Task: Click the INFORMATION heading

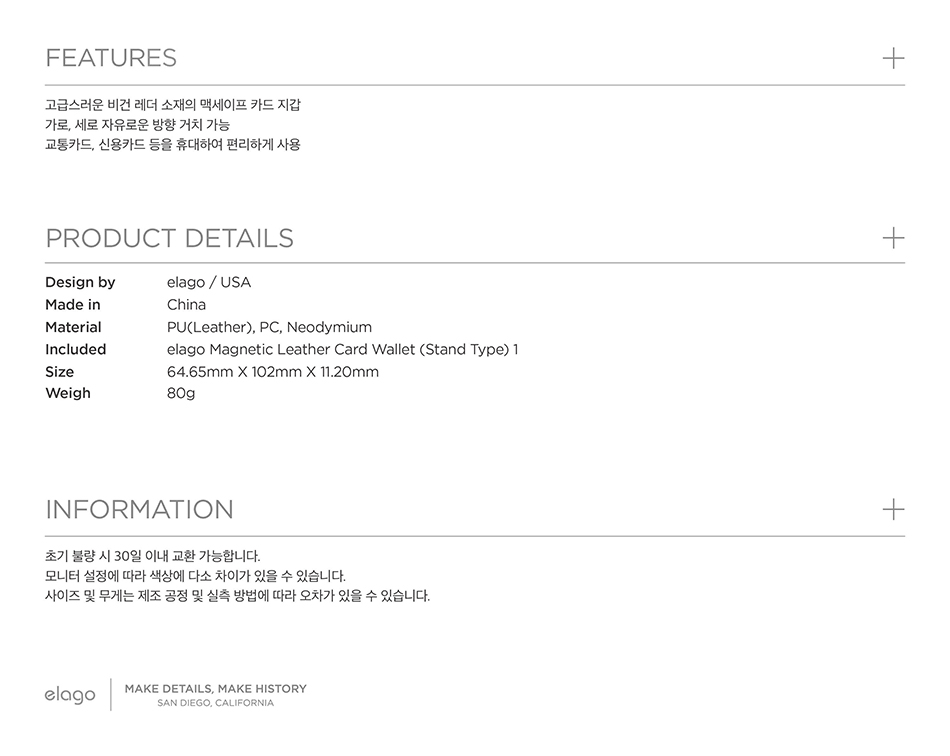Action: coord(139,509)
